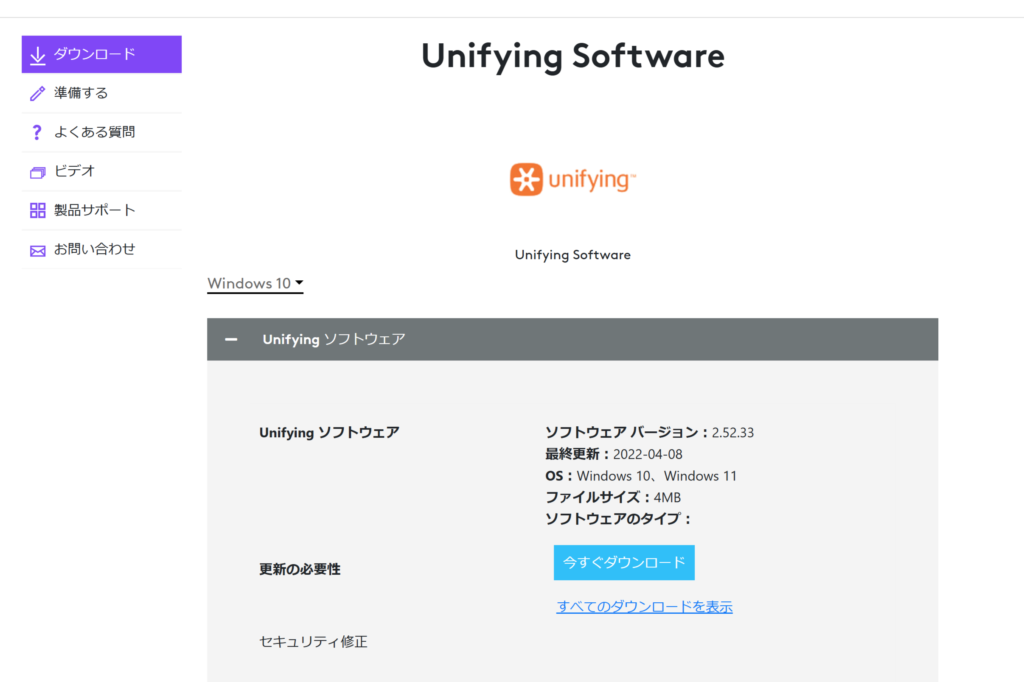Click the bold Unifying ソフトウェア name in details
The image size is (1024, 682).
329,432
